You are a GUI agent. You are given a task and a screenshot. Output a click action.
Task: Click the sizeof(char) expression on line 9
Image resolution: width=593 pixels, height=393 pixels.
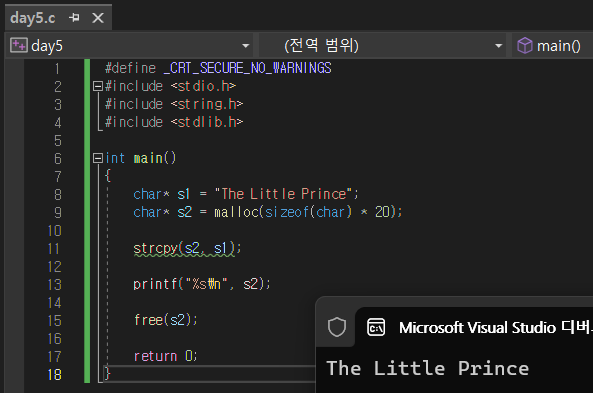pos(308,212)
